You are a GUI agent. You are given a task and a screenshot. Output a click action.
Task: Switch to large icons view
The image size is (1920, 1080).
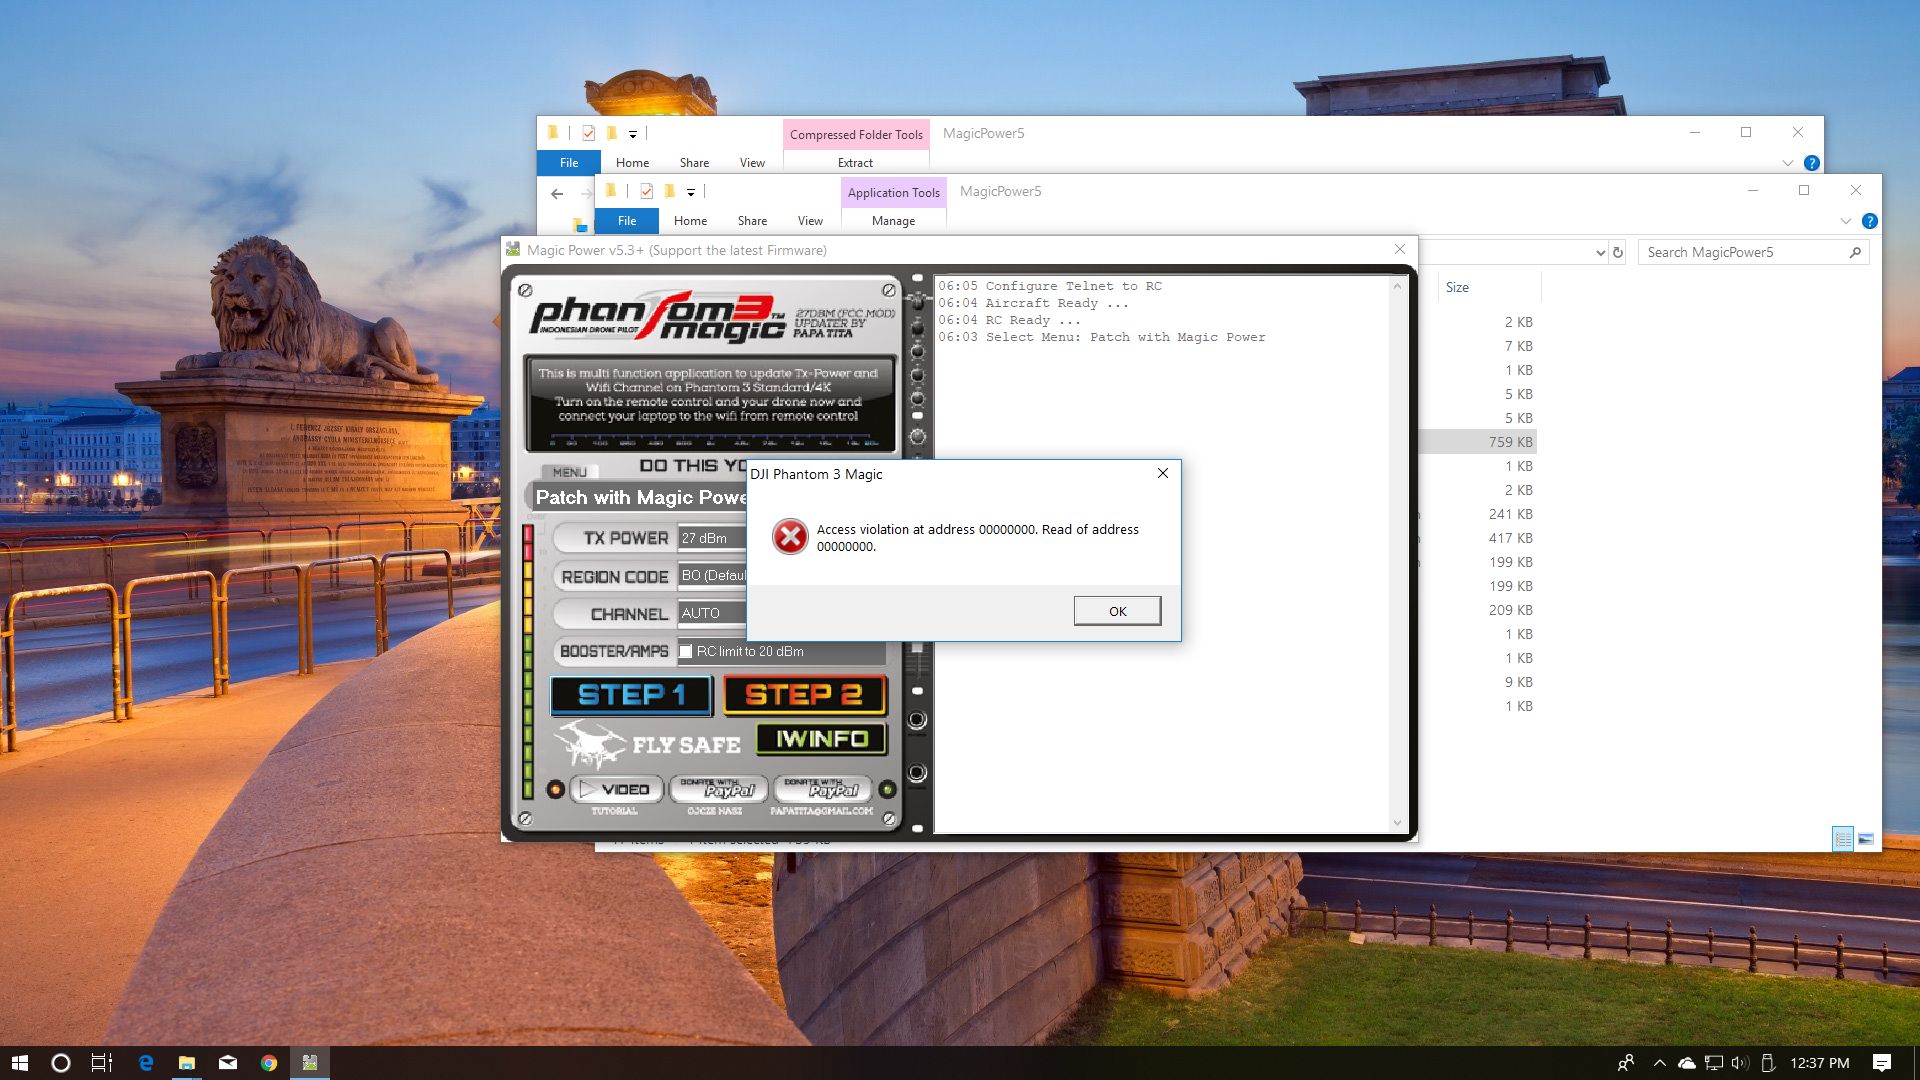point(1865,839)
